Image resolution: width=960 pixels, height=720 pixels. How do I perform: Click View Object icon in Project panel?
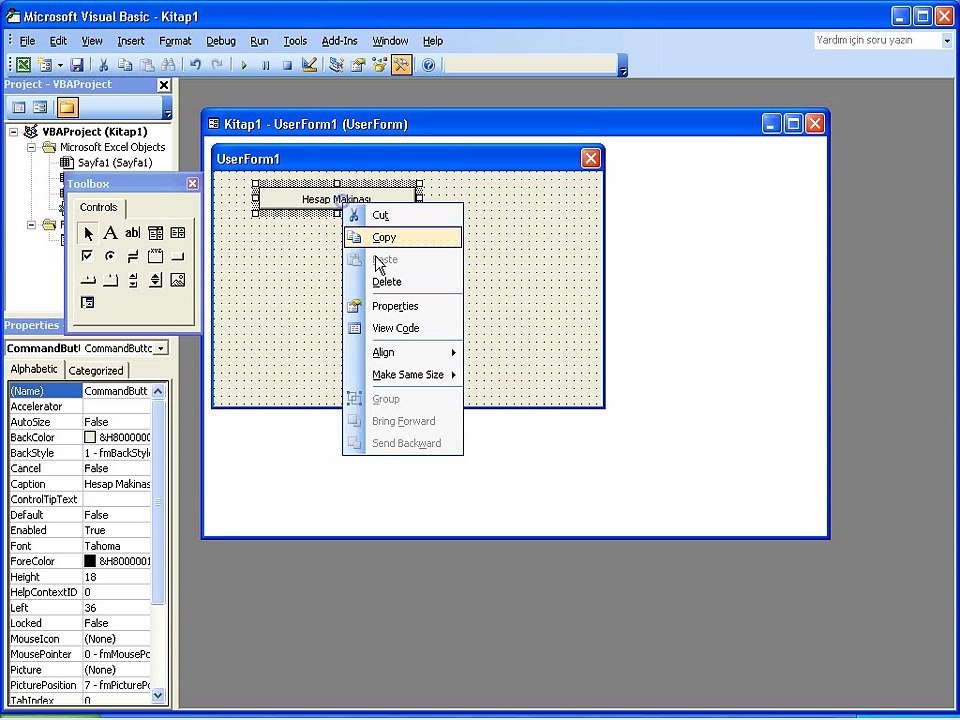coord(40,108)
